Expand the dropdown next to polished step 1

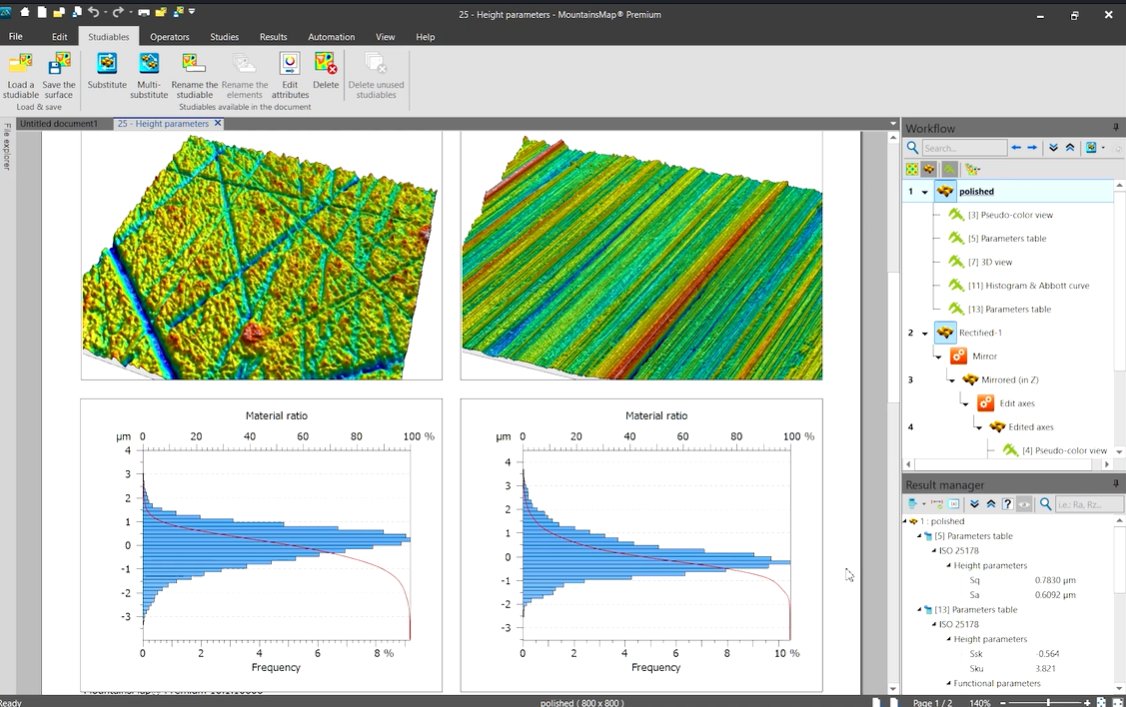[925, 191]
